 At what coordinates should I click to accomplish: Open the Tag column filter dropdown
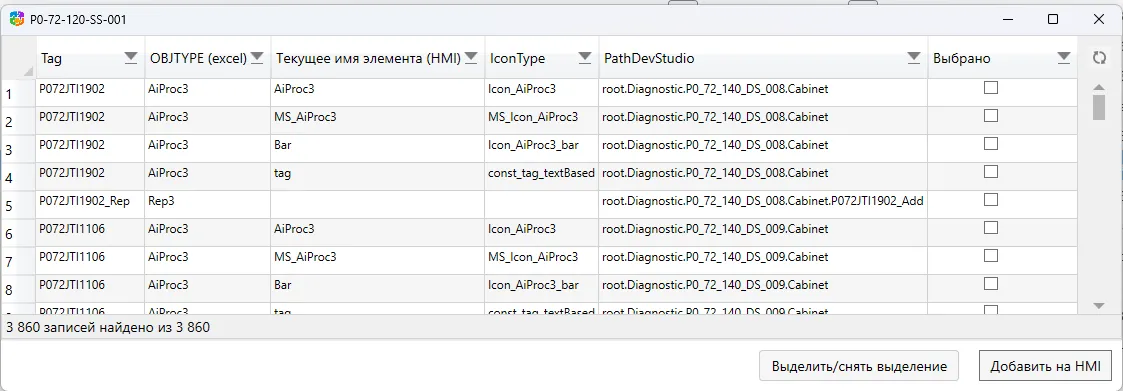click(131, 58)
